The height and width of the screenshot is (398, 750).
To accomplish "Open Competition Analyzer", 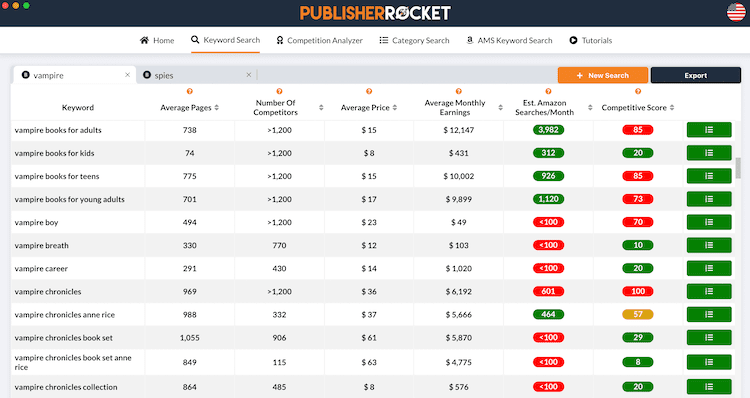I will 320,41.
